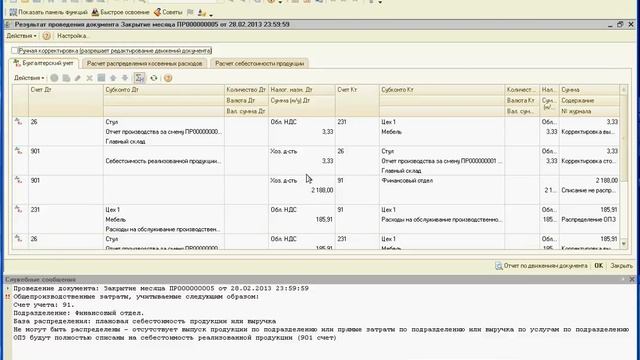Click the Списание не распр... content cell

click(x=589, y=190)
